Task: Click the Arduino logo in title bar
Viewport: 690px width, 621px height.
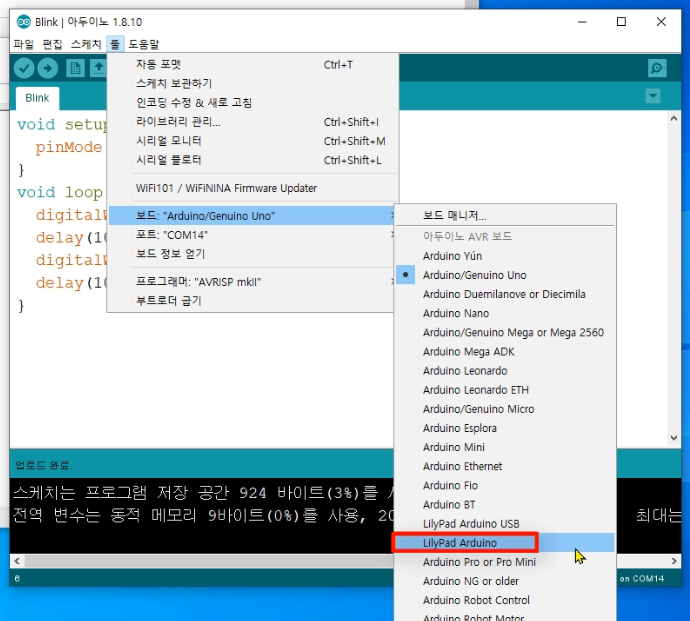Action: [23, 22]
